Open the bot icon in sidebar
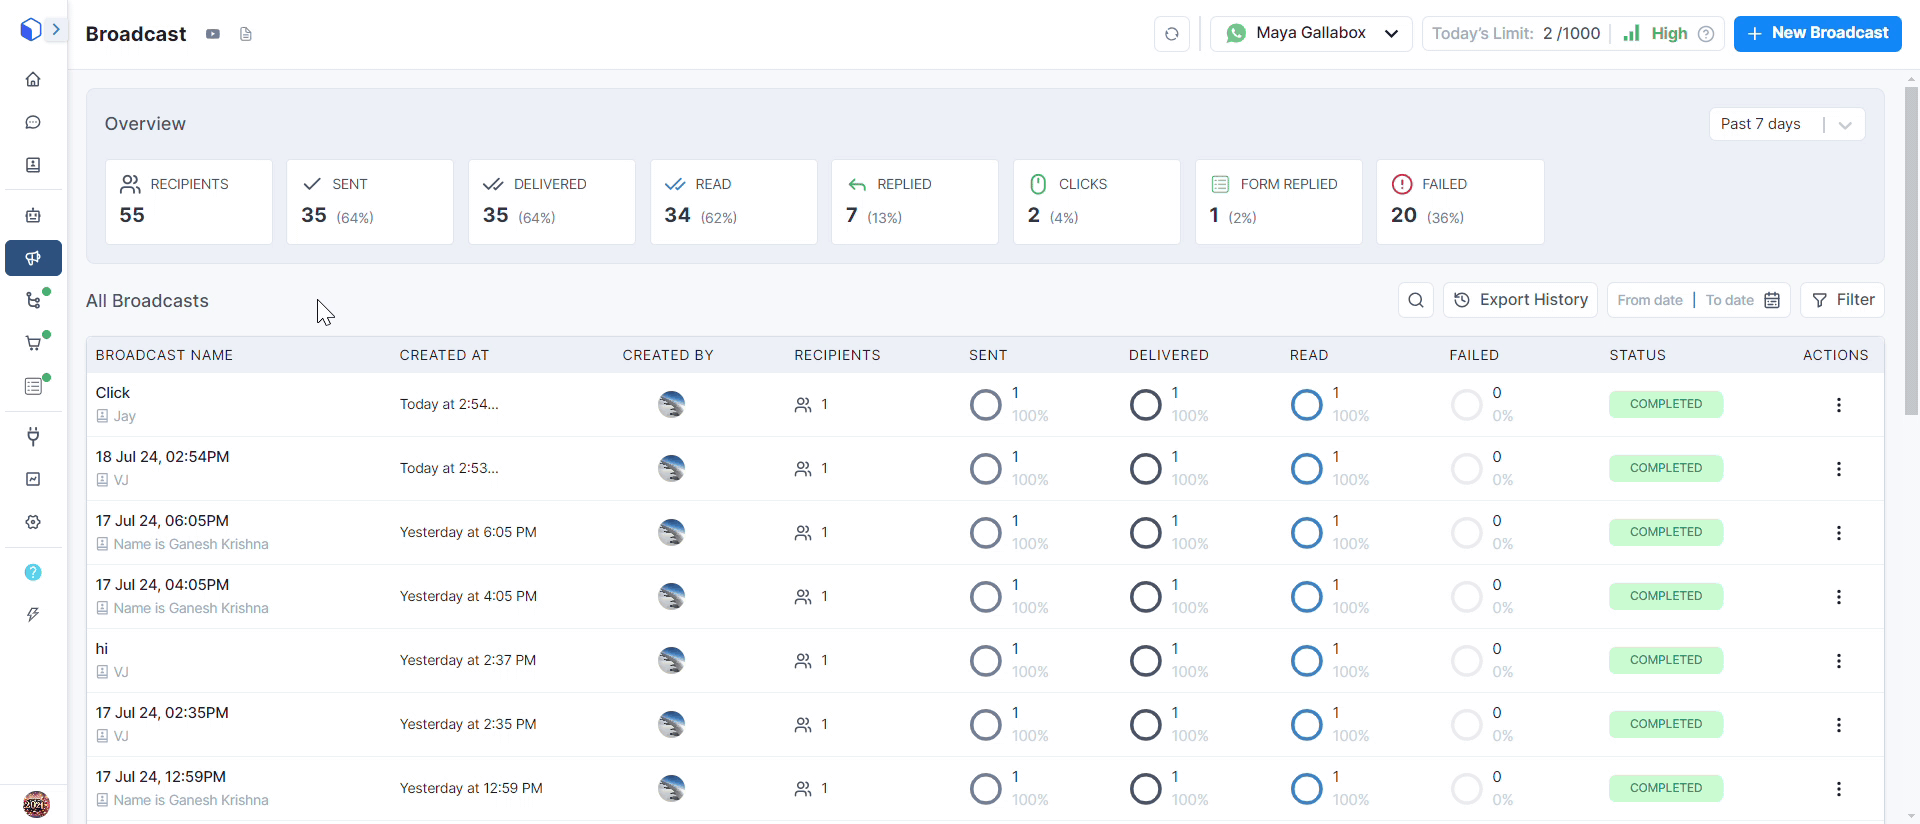The height and width of the screenshot is (824, 1920). pos(33,215)
